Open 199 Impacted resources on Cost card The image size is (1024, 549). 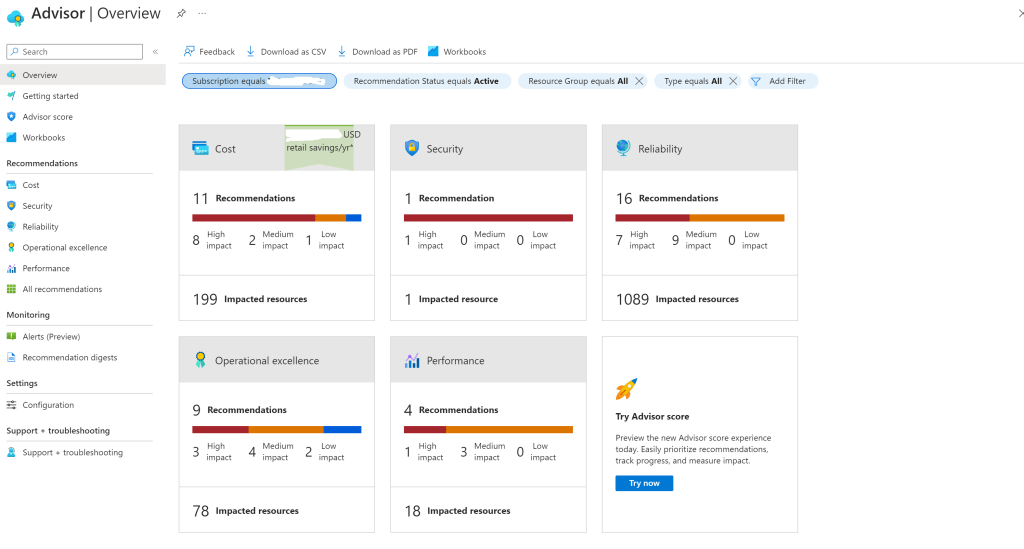[x=249, y=299]
